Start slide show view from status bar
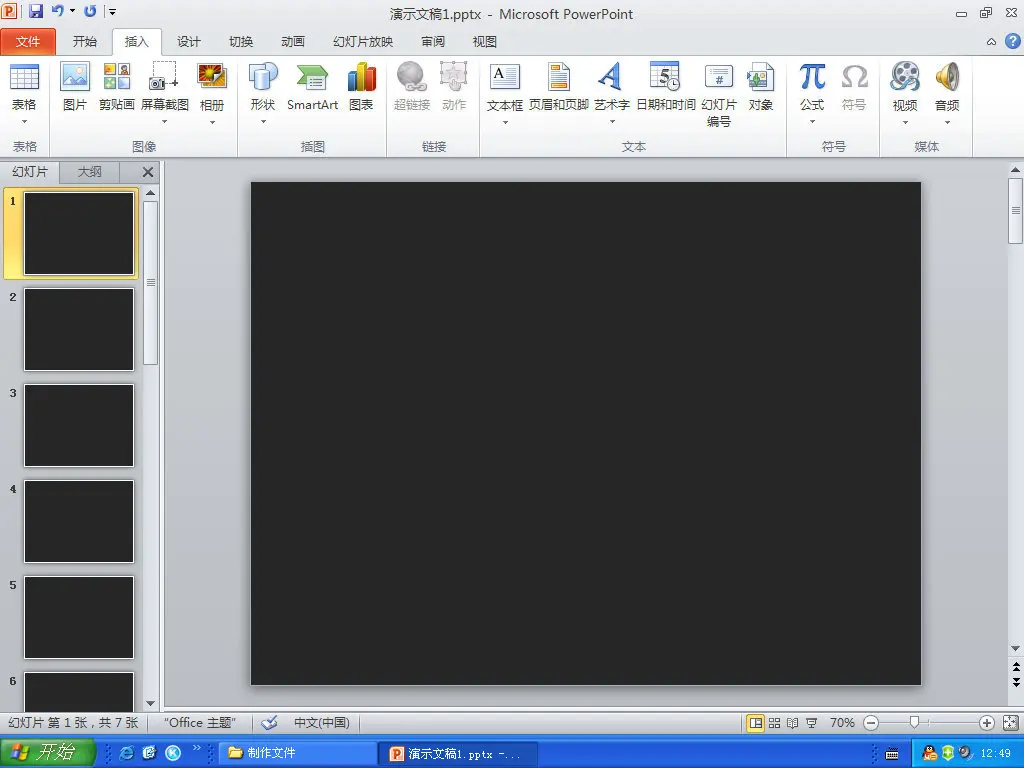The image size is (1024, 768). 811,722
